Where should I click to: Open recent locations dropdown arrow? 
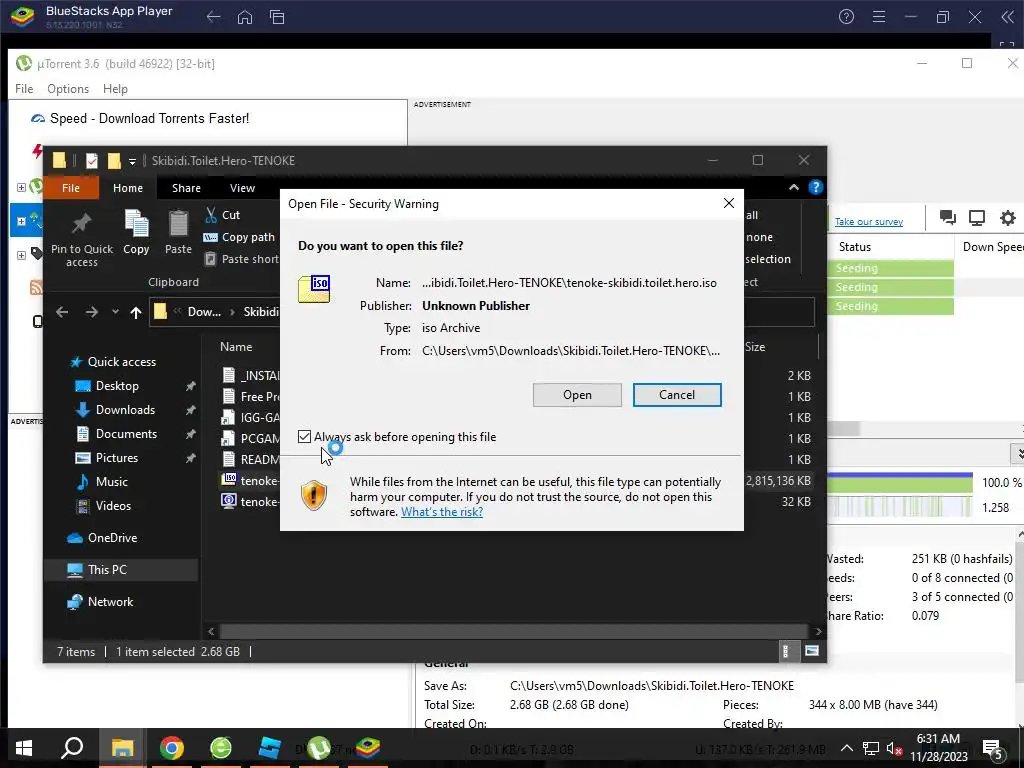115,312
